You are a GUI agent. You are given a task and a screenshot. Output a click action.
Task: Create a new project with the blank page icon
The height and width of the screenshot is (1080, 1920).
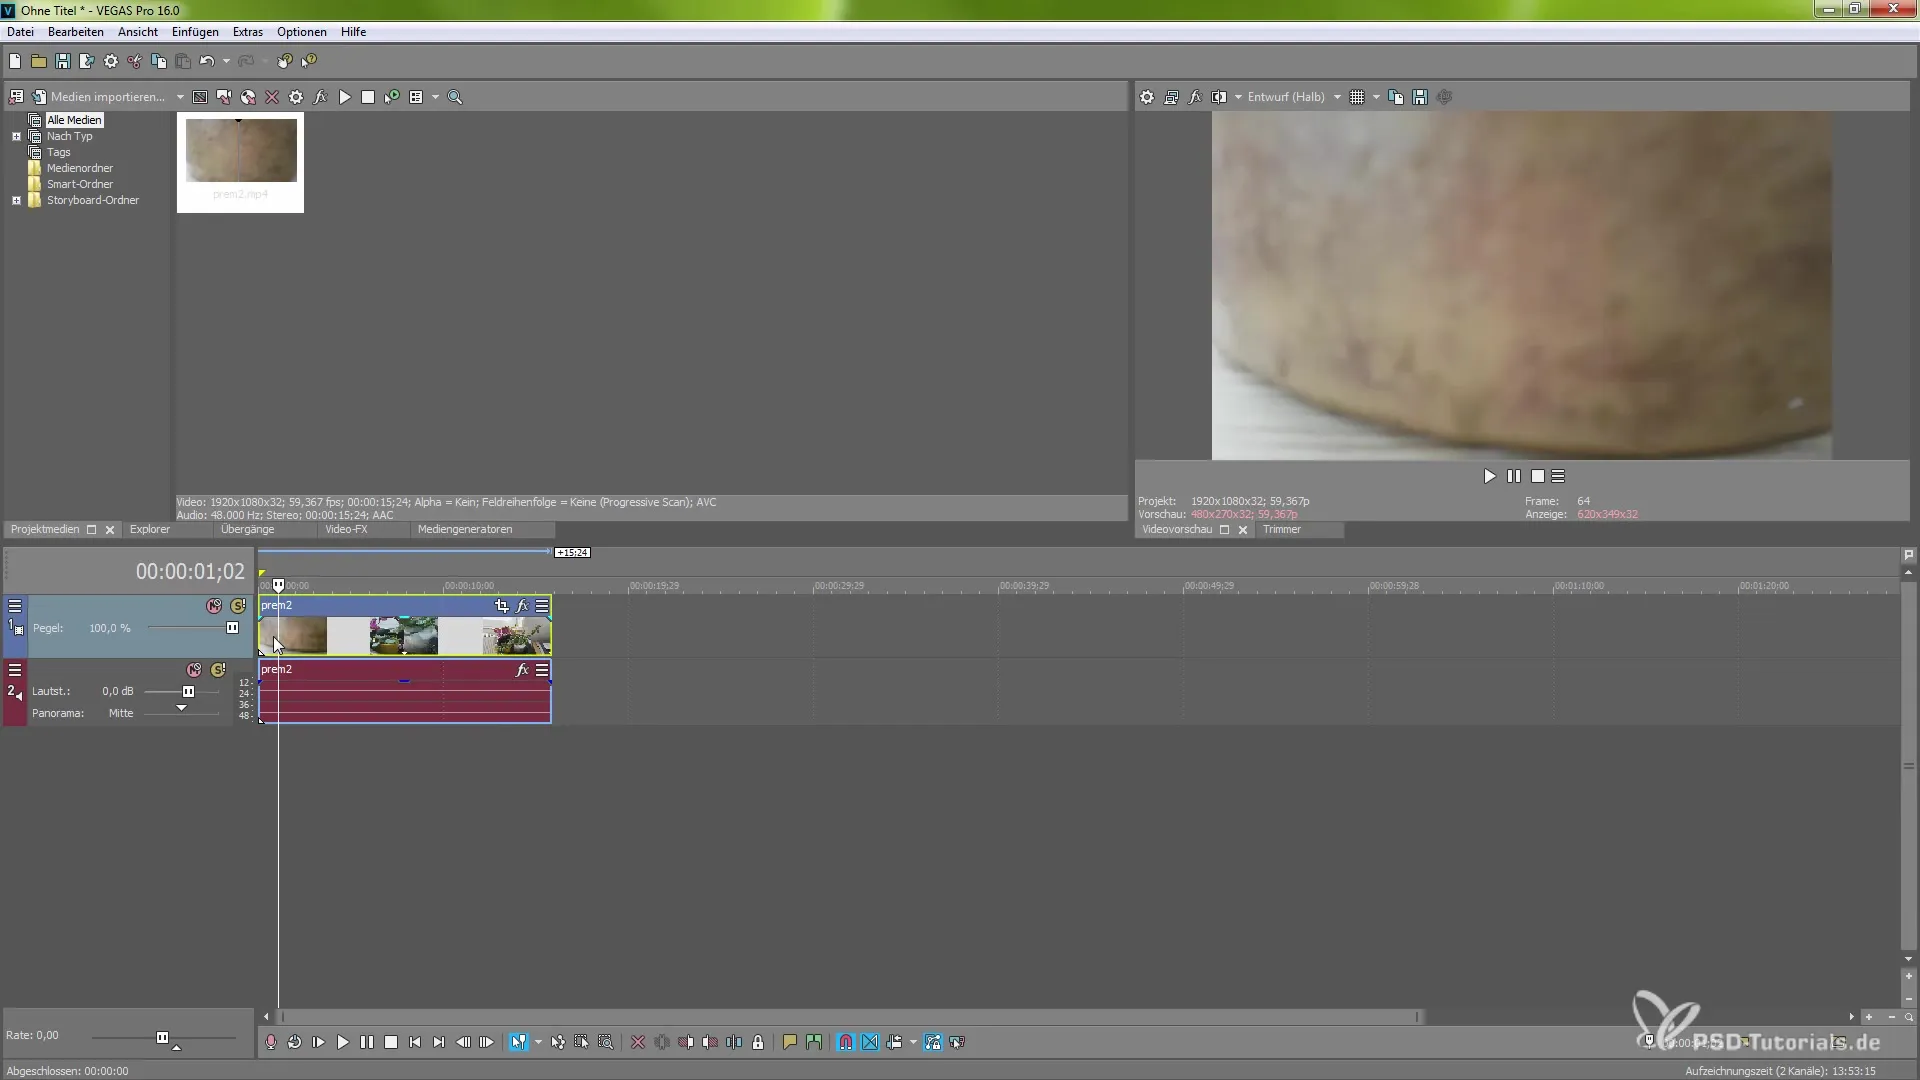(15, 62)
